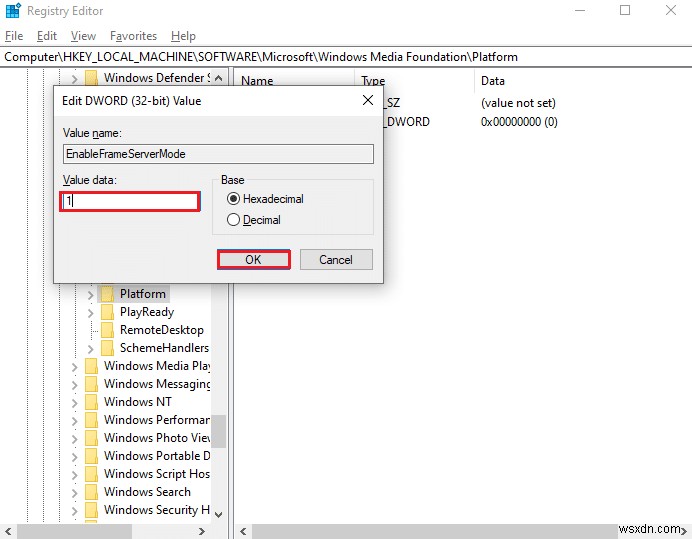This screenshot has height=539, width=692.
Task: Expand the Windows Security Health key
Action: [x=75, y=511]
